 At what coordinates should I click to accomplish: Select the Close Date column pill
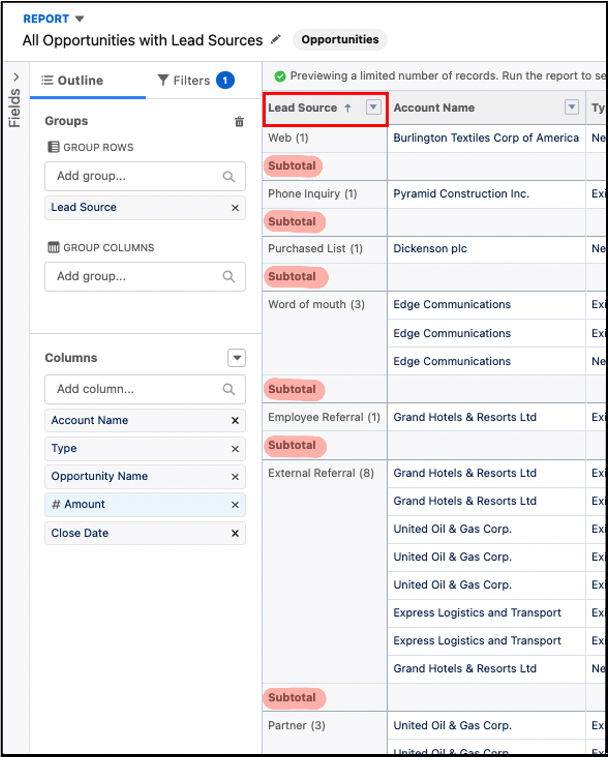(x=145, y=533)
